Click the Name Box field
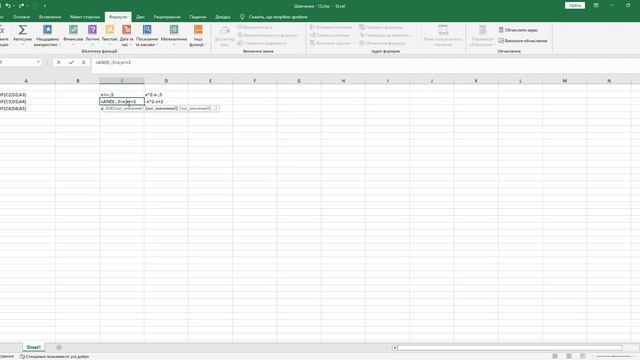The width and height of the screenshot is (640, 360). point(18,62)
